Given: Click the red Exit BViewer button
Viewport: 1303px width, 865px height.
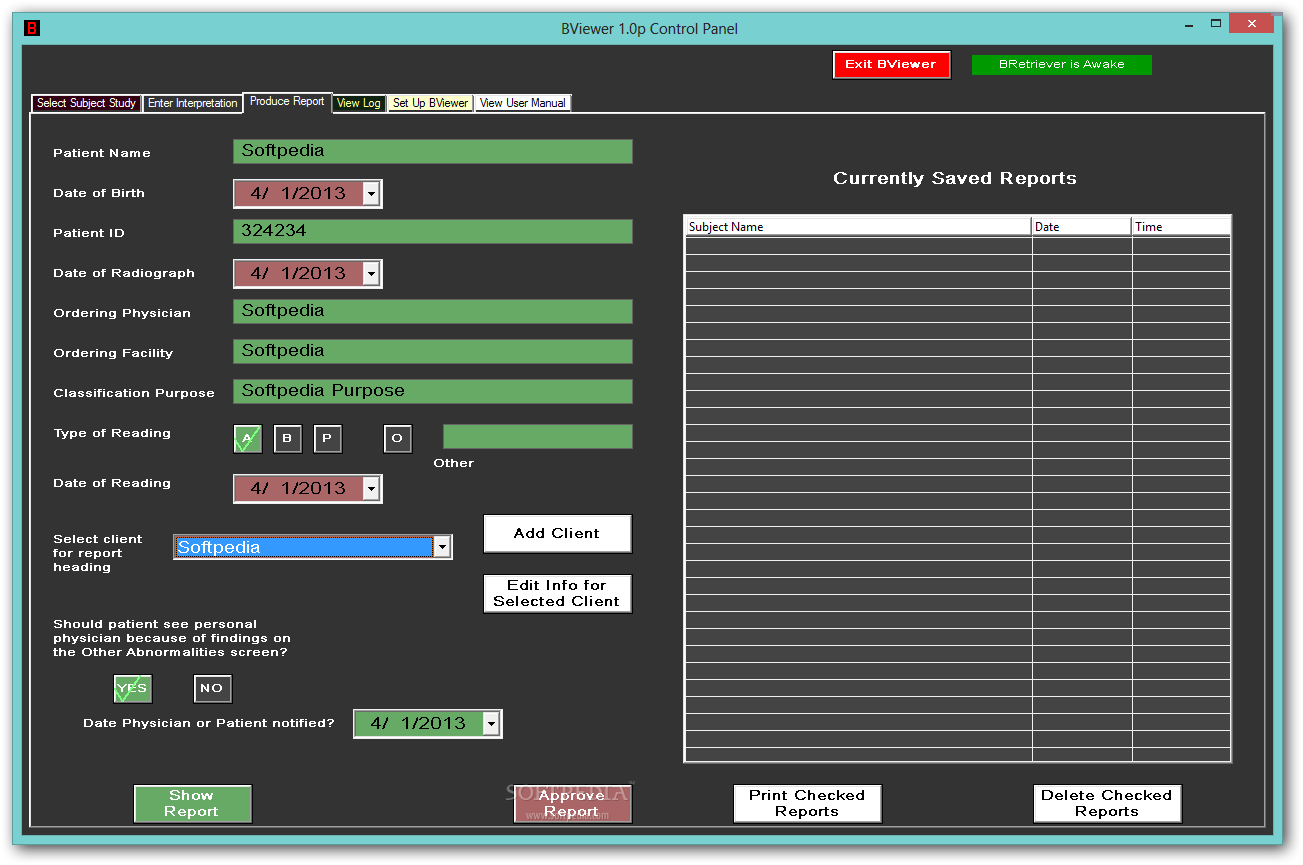Looking at the screenshot, I should pyautogui.click(x=891, y=64).
